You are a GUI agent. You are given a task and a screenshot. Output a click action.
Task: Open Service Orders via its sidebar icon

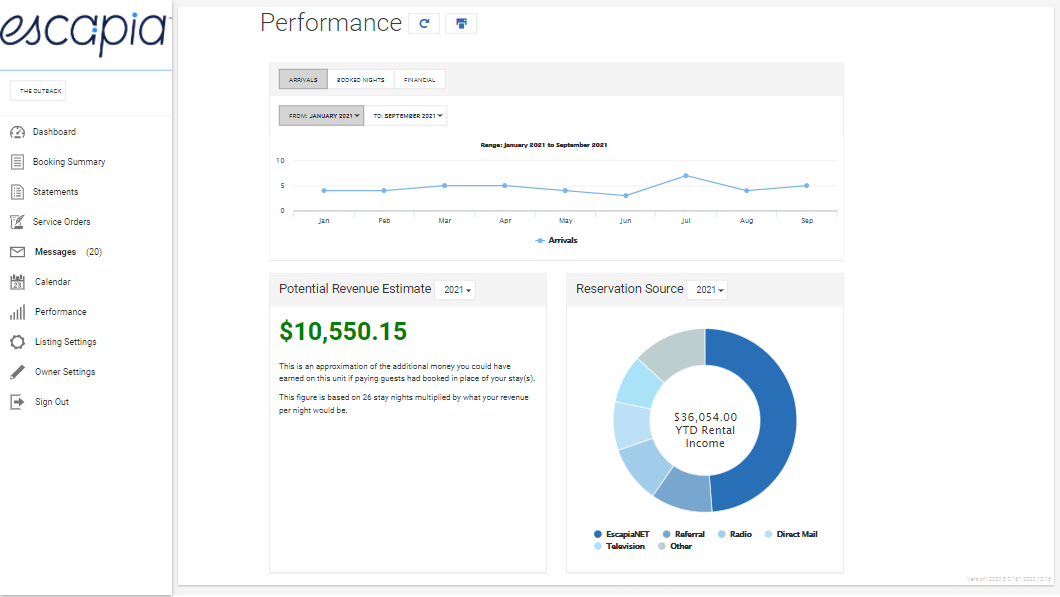17,222
